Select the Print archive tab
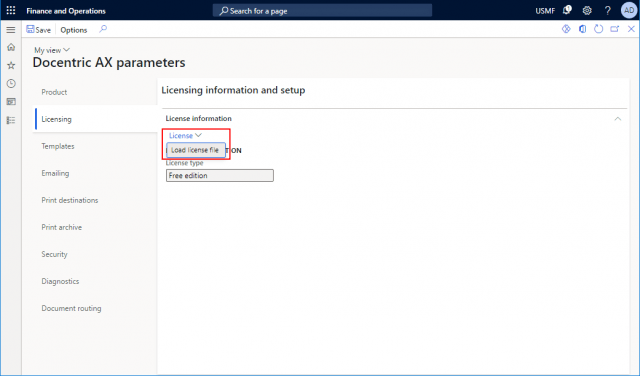640x376 pixels. click(x=62, y=227)
